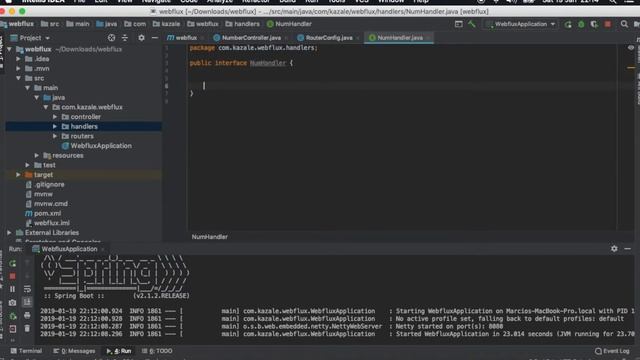Collapse the java folder

tap(37, 98)
